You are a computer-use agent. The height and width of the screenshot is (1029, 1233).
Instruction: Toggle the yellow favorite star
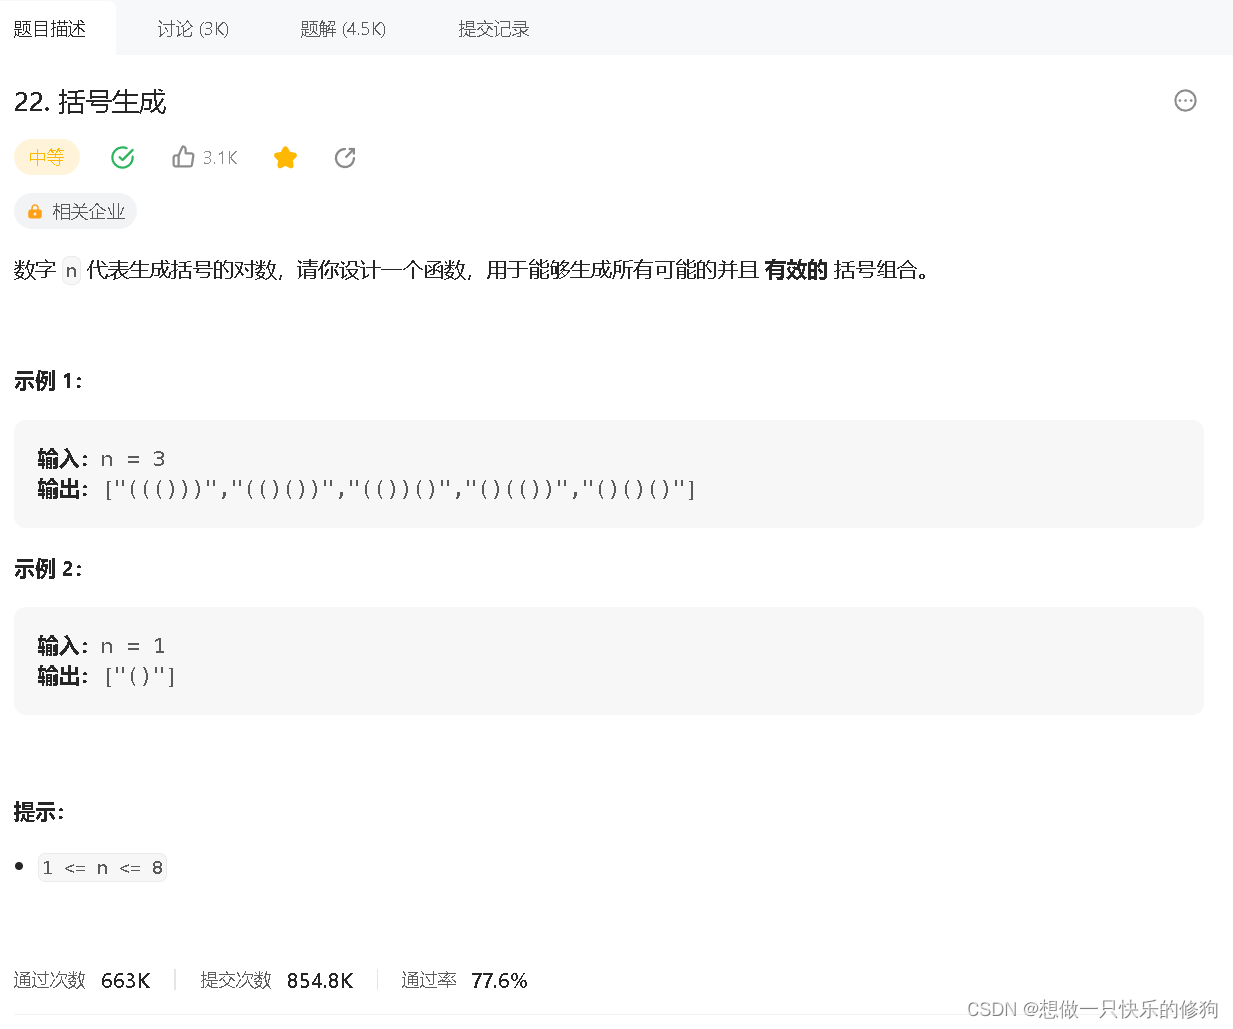285,157
